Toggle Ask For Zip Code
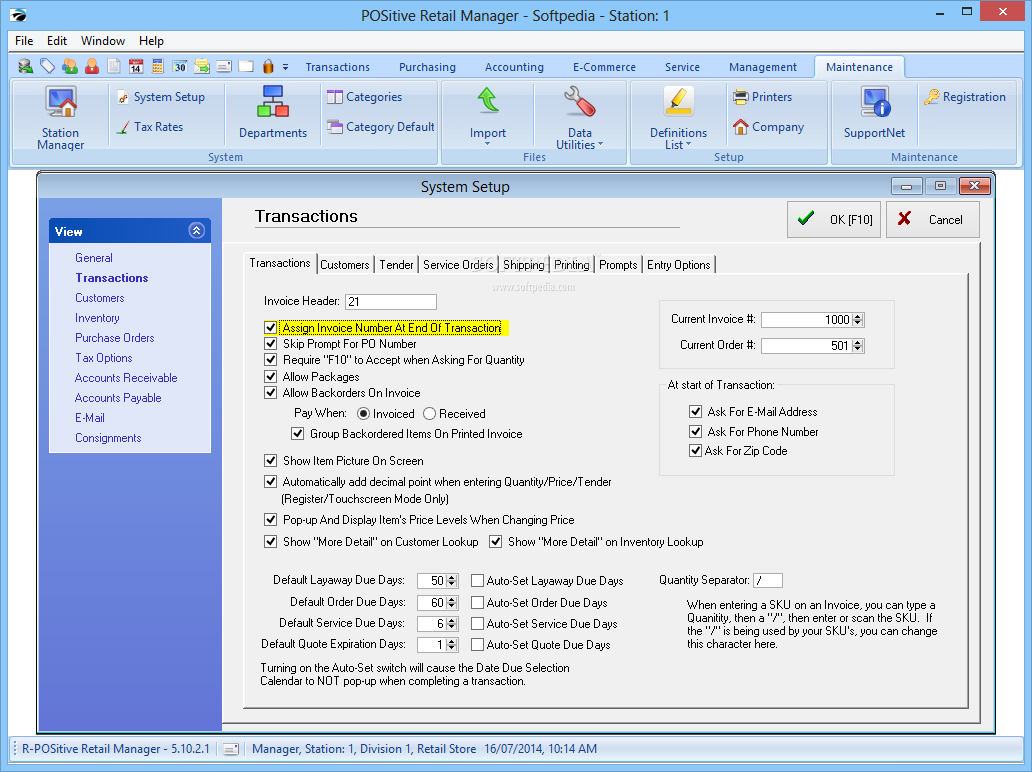 point(695,451)
